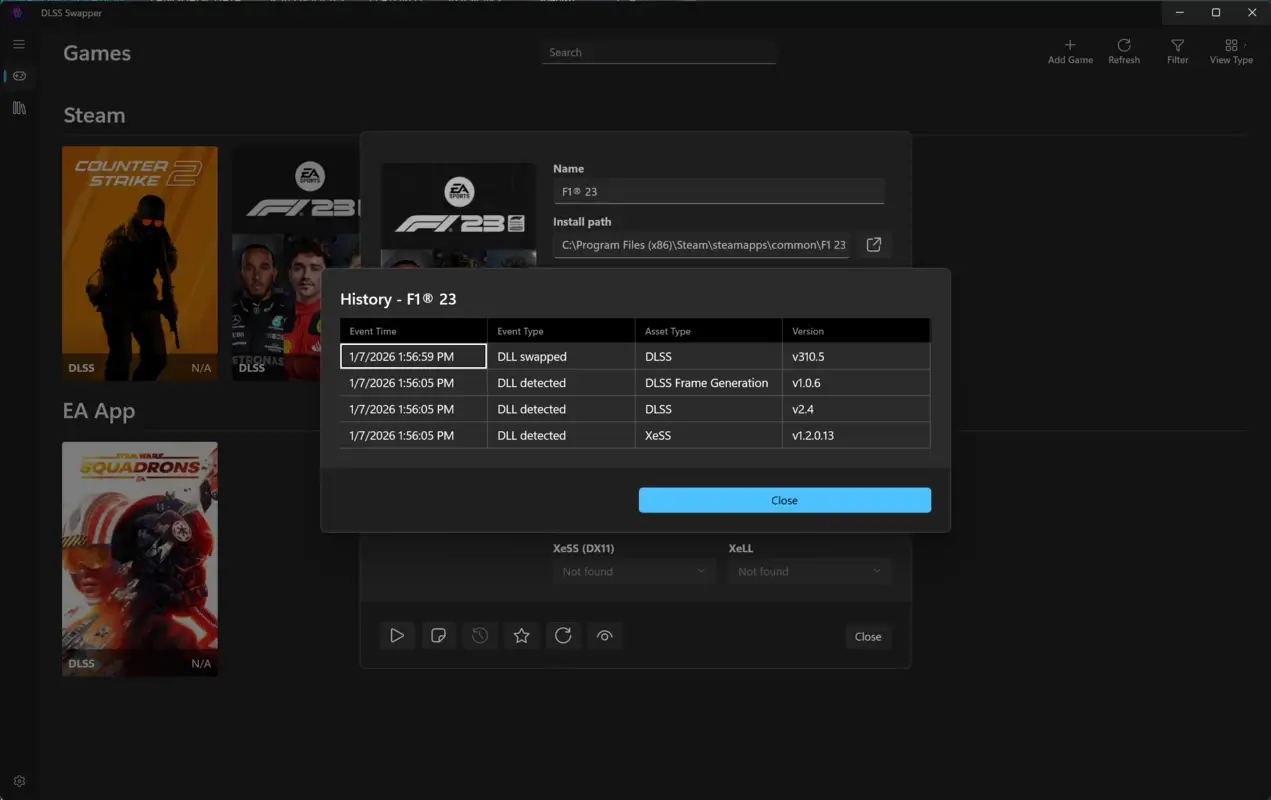Launch F1 23 with the play icon
The height and width of the screenshot is (800, 1271).
coord(397,635)
